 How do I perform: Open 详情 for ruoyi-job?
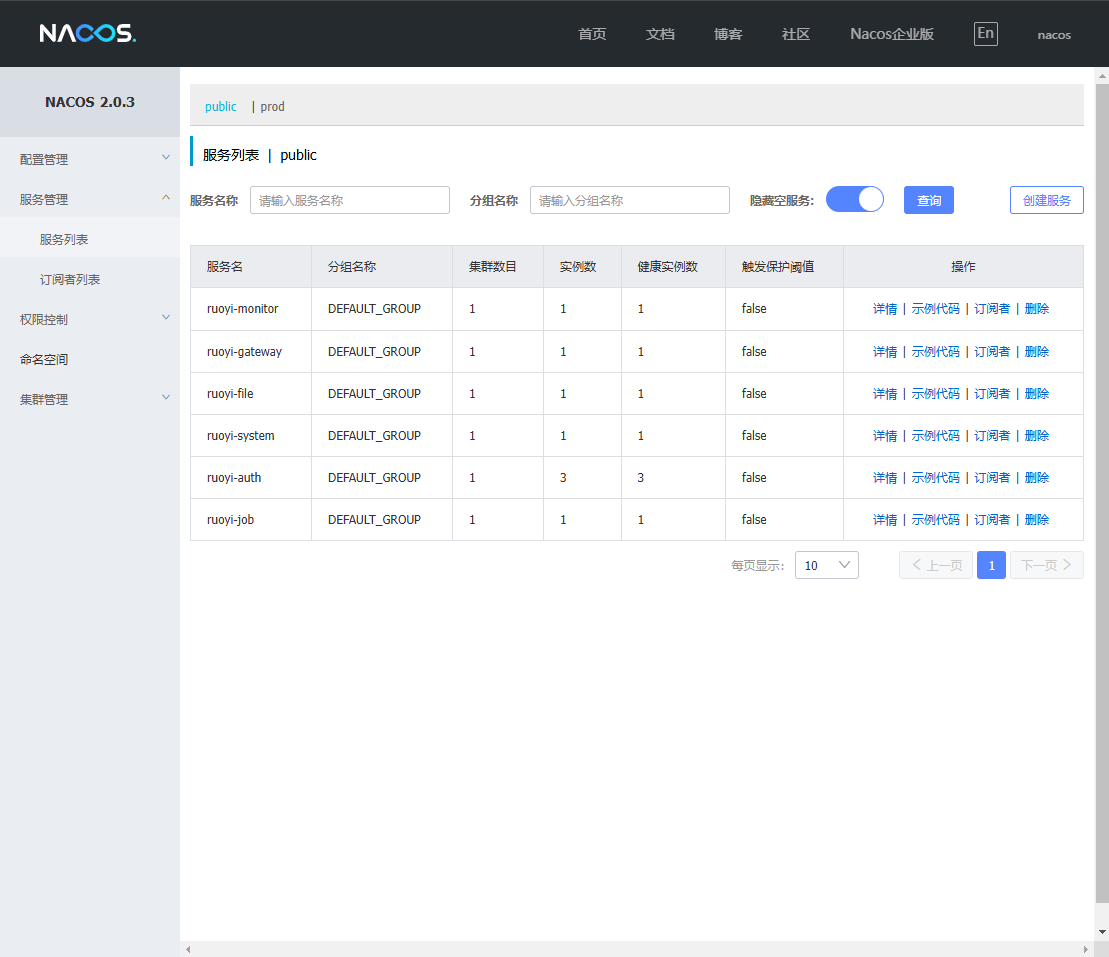pyautogui.click(x=884, y=519)
